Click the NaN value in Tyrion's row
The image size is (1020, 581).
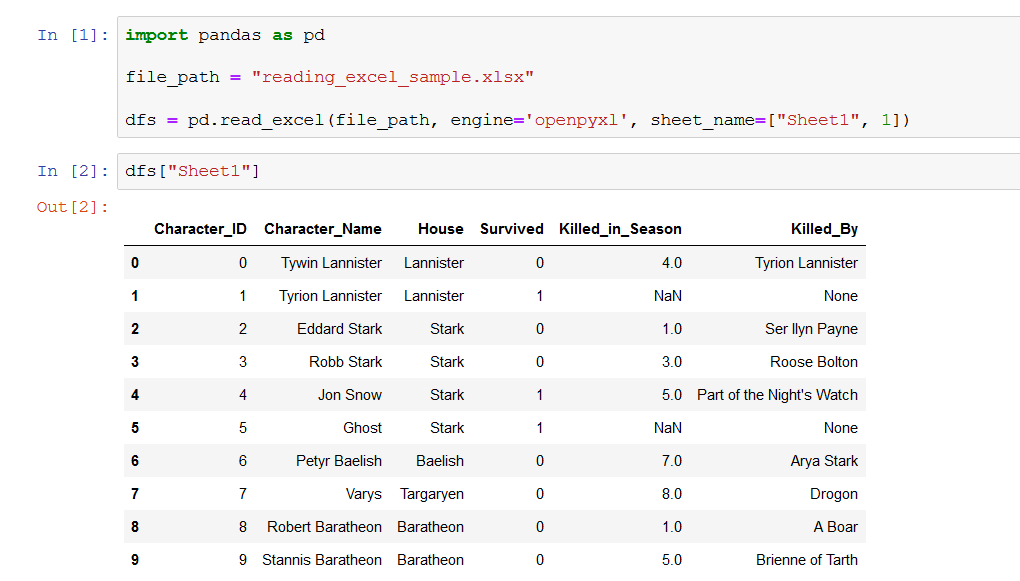point(667,295)
